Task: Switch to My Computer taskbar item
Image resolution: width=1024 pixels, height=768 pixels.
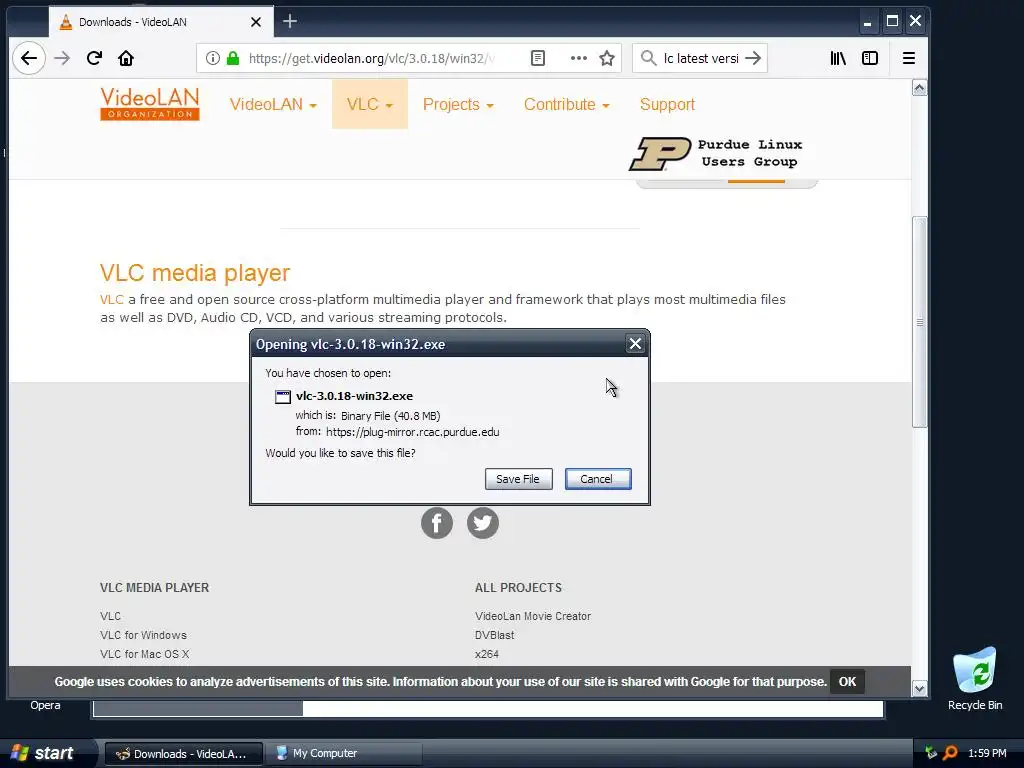Action: tap(344, 754)
